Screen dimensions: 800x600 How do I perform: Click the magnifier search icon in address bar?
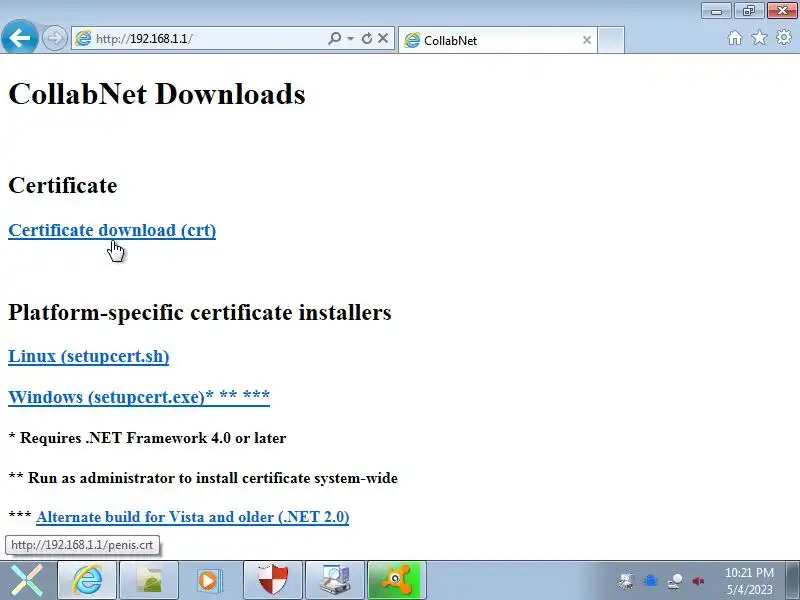pyautogui.click(x=334, y=38)
